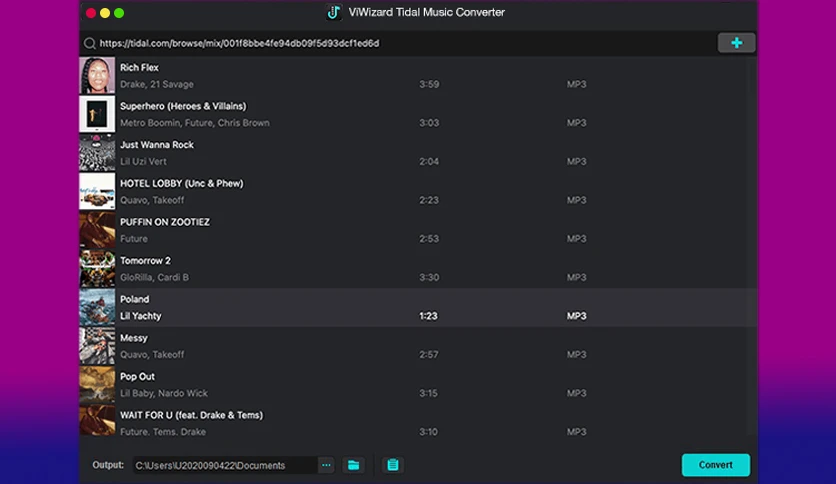The width and height of the screenshot is (836, 484).
Task: Click the 3:30 duration of Tomorrow 2
Action: click(429, 278)
